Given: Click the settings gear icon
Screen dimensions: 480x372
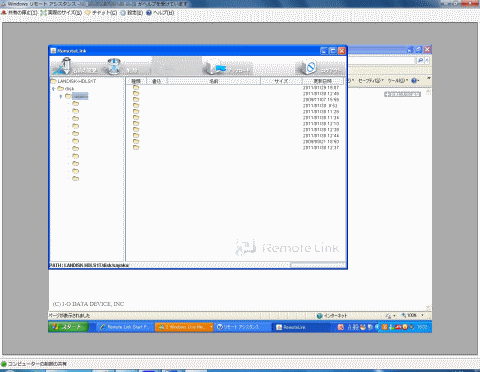Looking at the screenshot, I should (123, 13).
